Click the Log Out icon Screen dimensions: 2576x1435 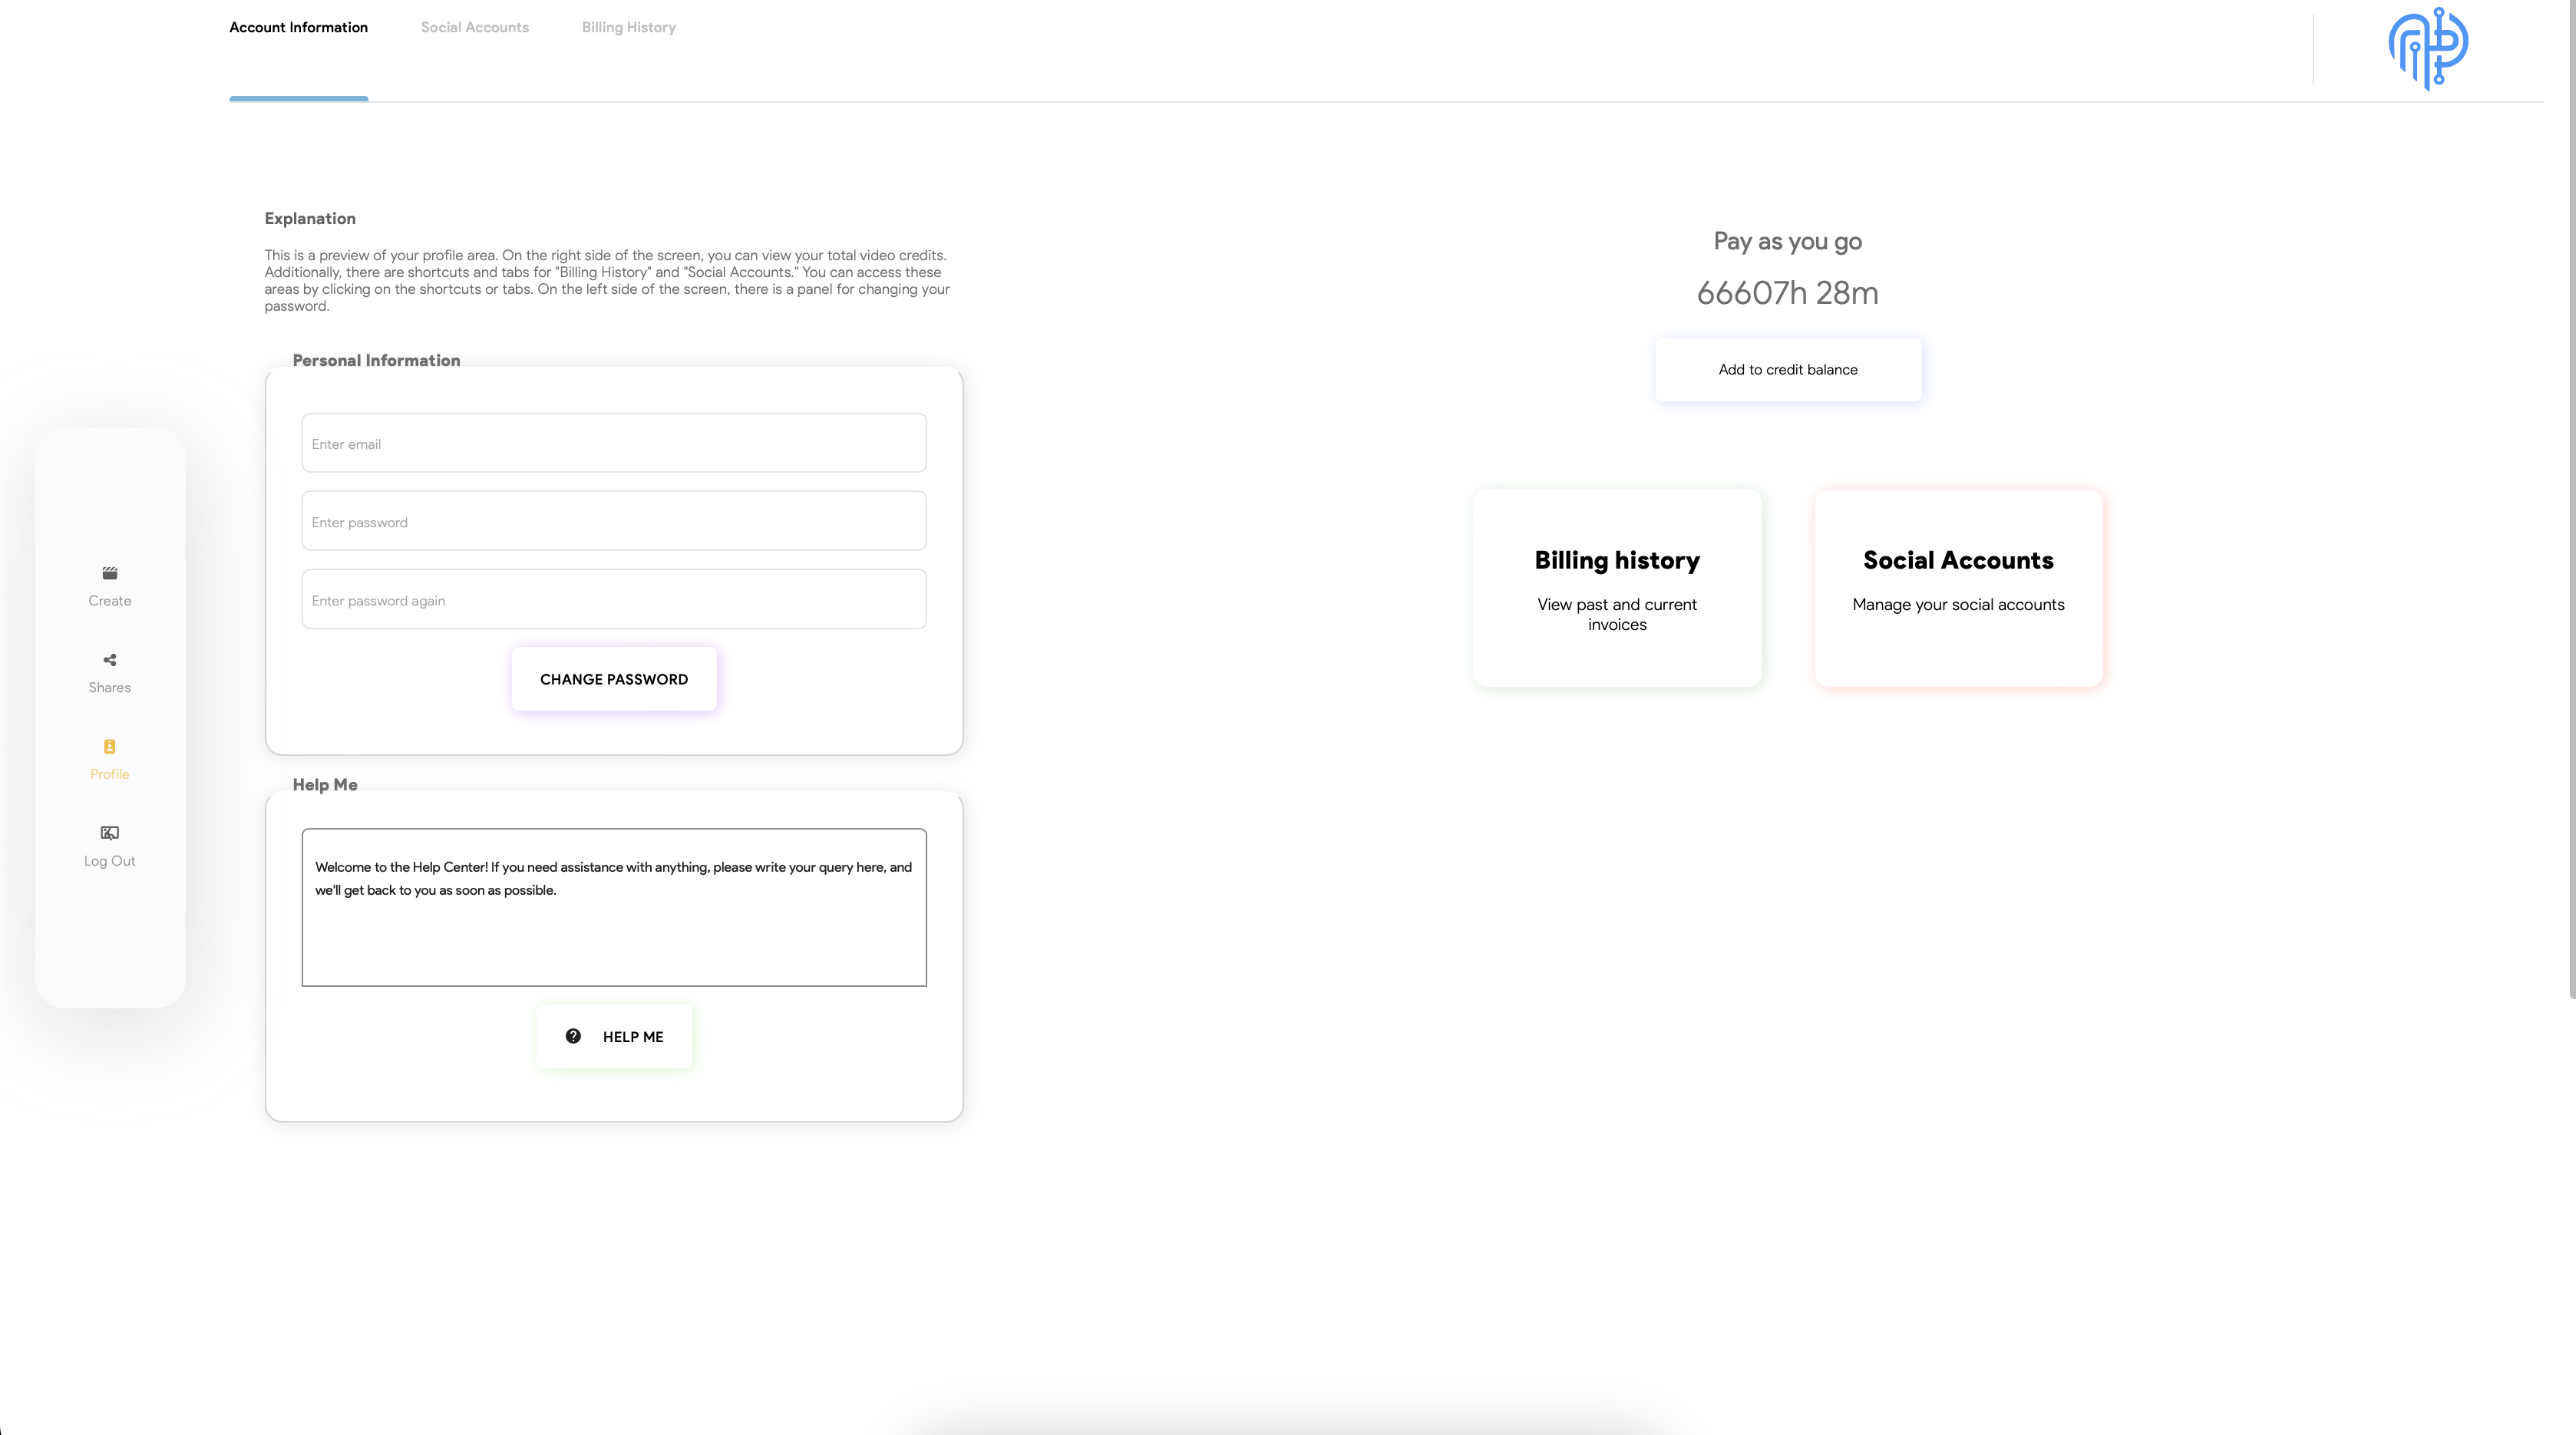click(x=110, y=833)
